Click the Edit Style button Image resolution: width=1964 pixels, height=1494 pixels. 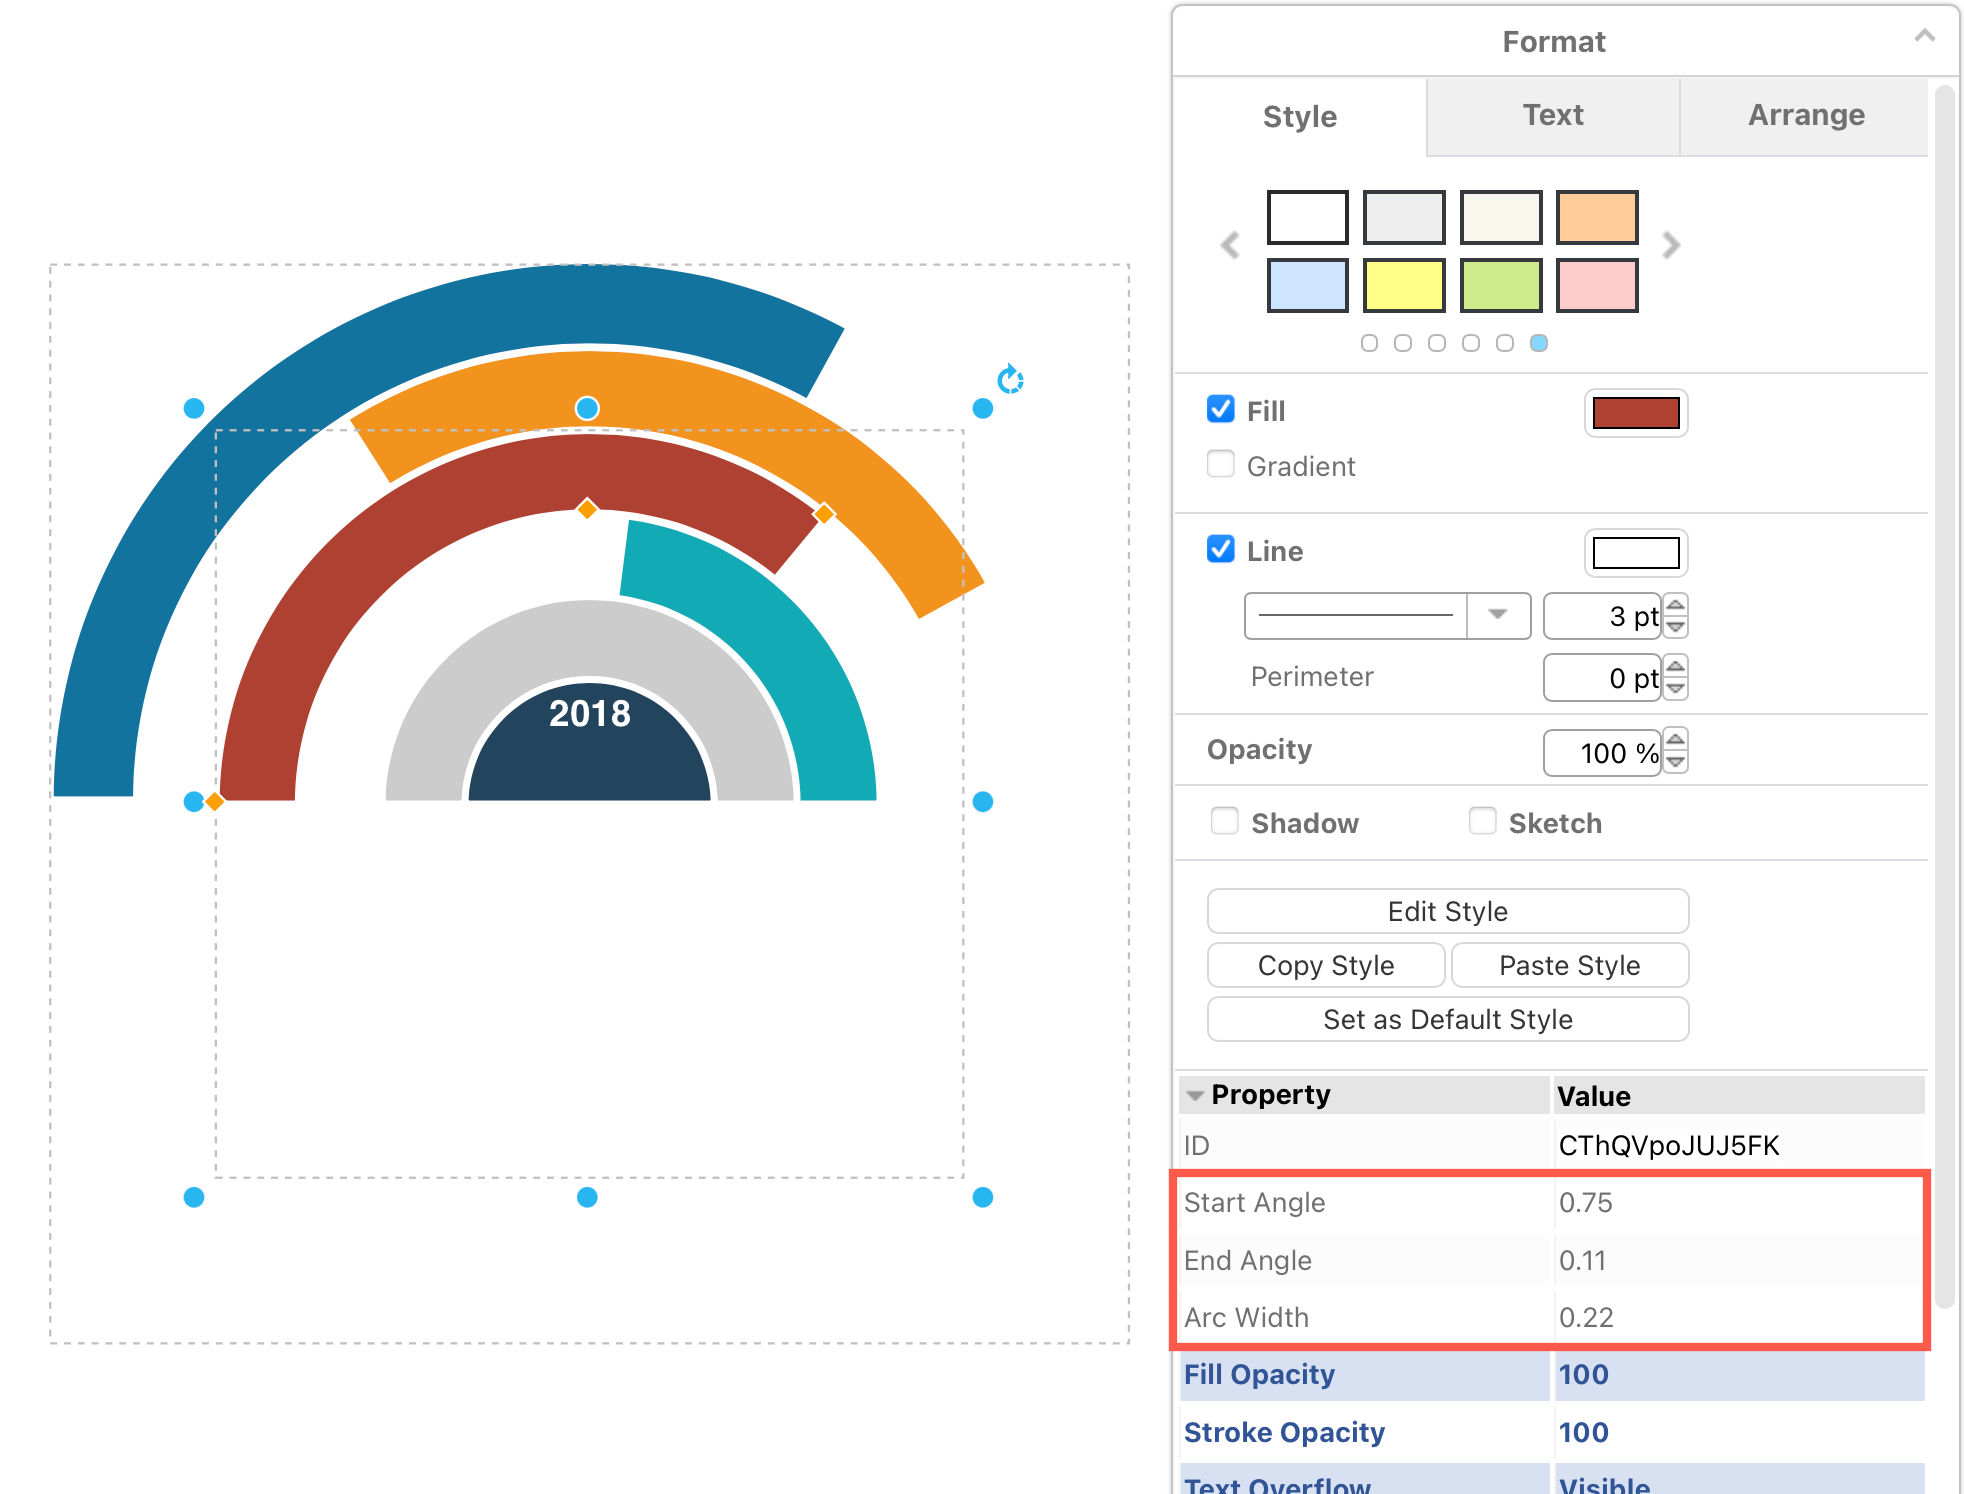point(1447,911)
